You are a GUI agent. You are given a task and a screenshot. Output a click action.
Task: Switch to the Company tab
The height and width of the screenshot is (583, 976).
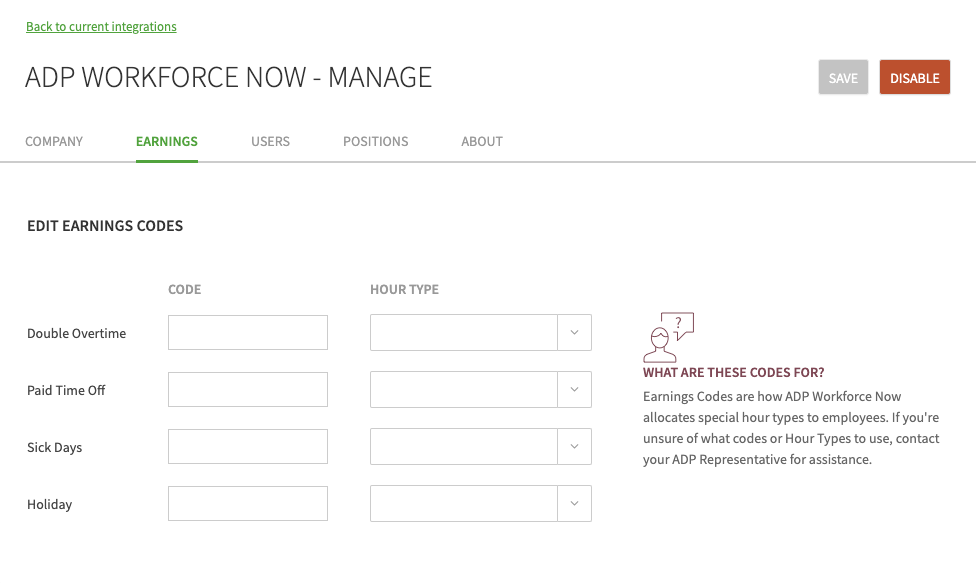coord(54,141)
